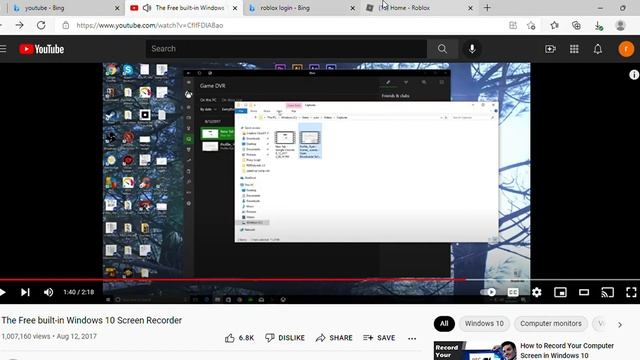Select the Windows 10 chip
Image resolution: width=640 pixels, height=360 pixels.
tap(484, 324)
